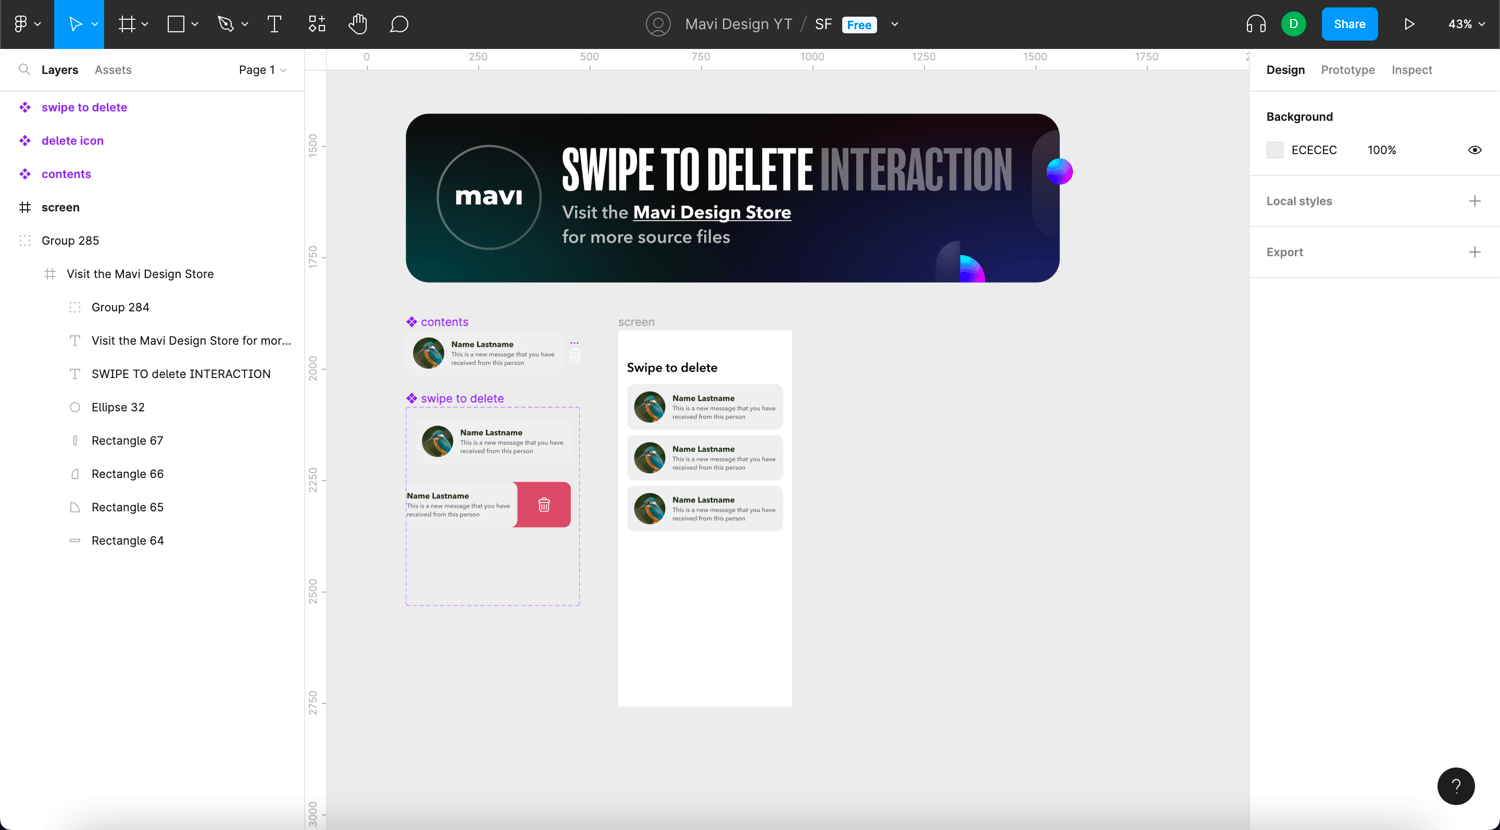Toggle background color visibility eye icon
This screenshot has height=830, width=1500.
click(1474, 150)
